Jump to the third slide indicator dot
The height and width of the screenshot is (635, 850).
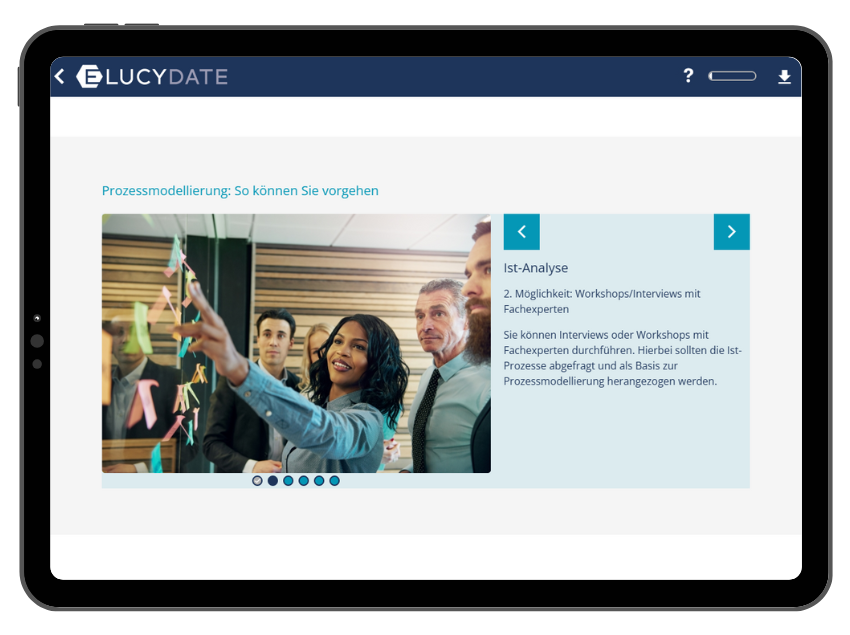click(x=288, y=481)
